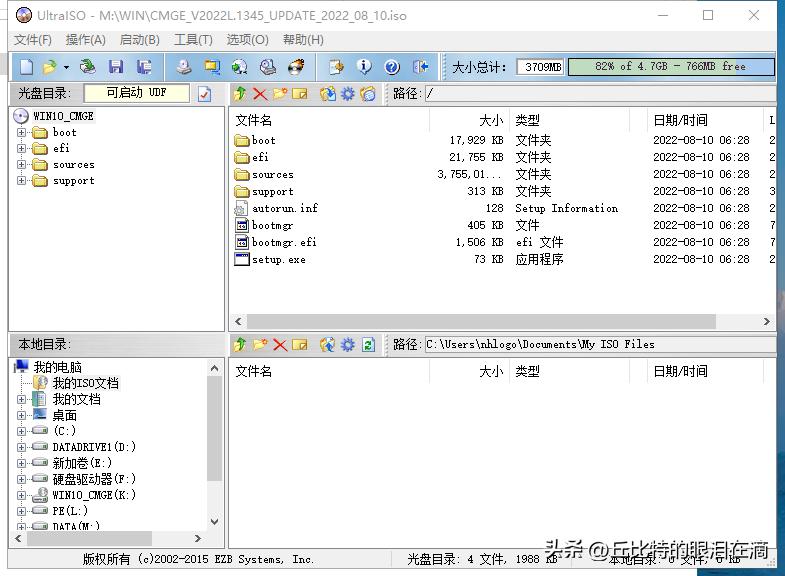Click the New Folder icon in disc toolbar
785x576 pixels.
[x=280, y=94]
